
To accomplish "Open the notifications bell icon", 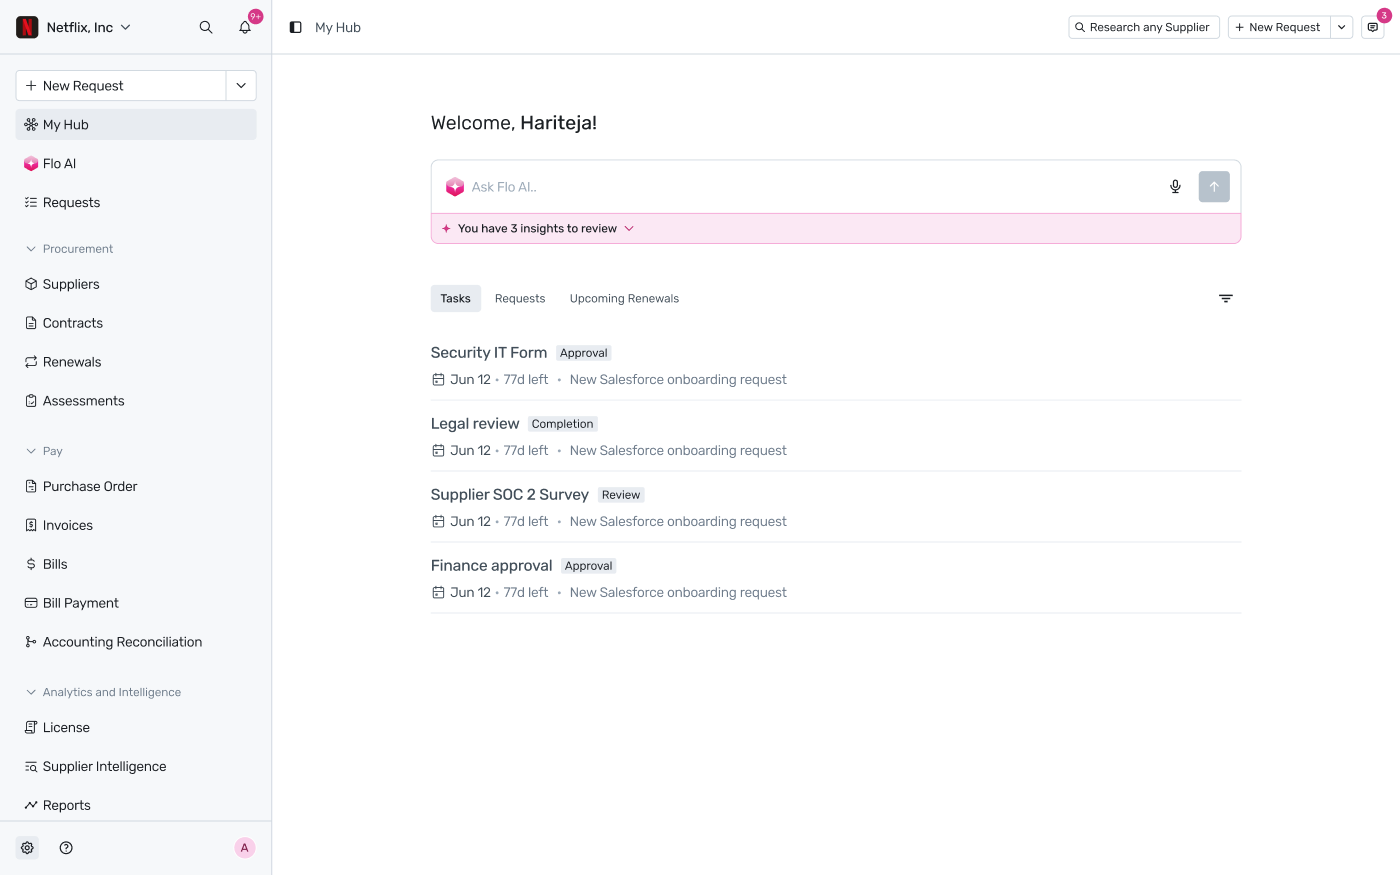I will [245, 27].
